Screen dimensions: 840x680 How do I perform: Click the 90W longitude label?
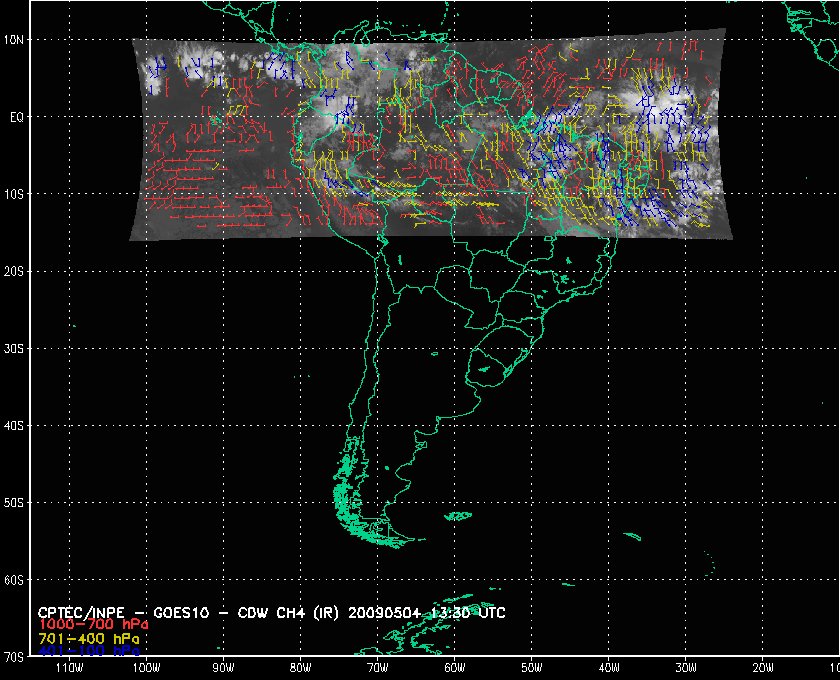point(223,668)
